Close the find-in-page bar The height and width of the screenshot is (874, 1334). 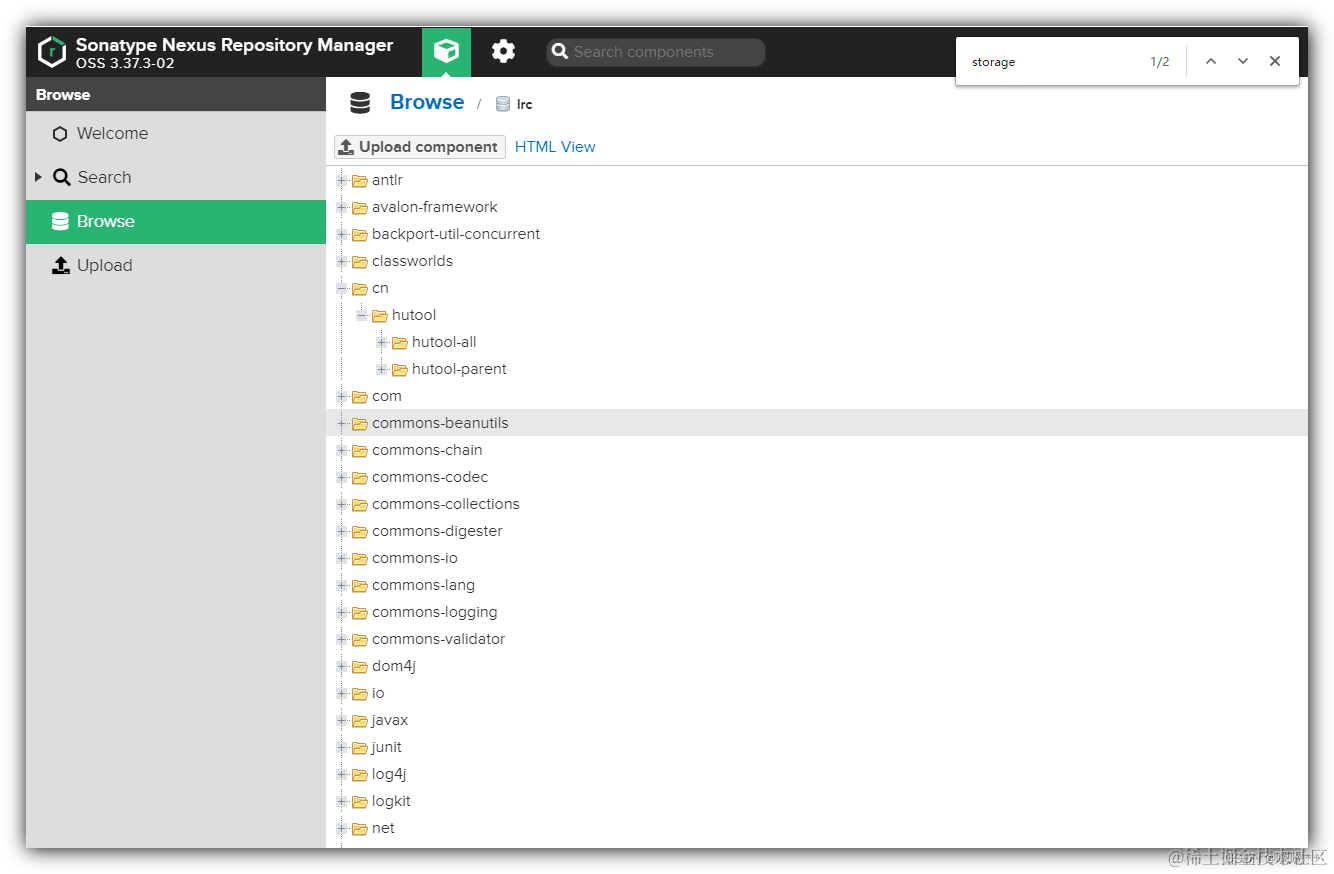point(1275,62)
